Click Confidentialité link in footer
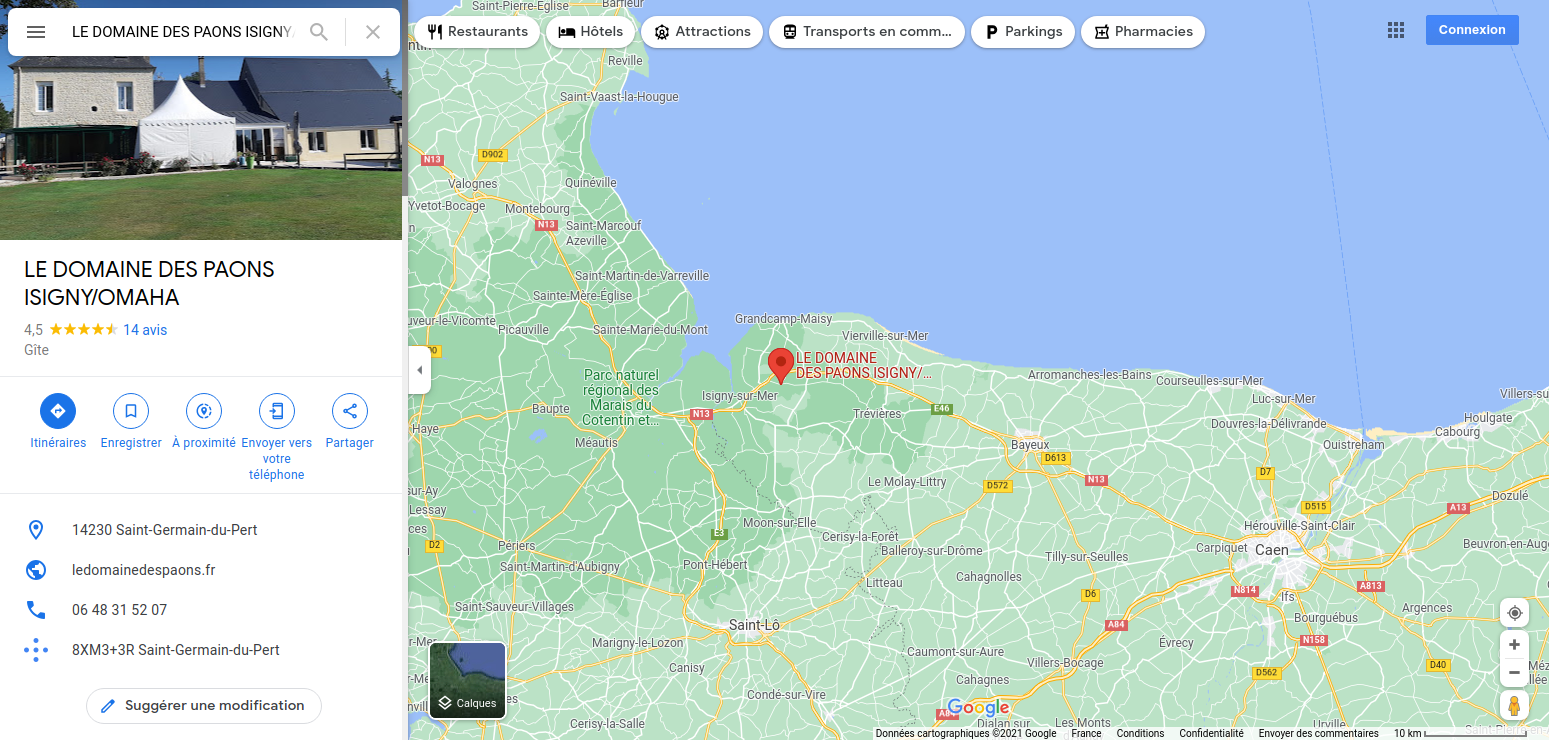This screenshot has width=1549, height=740. point(1211,733)
